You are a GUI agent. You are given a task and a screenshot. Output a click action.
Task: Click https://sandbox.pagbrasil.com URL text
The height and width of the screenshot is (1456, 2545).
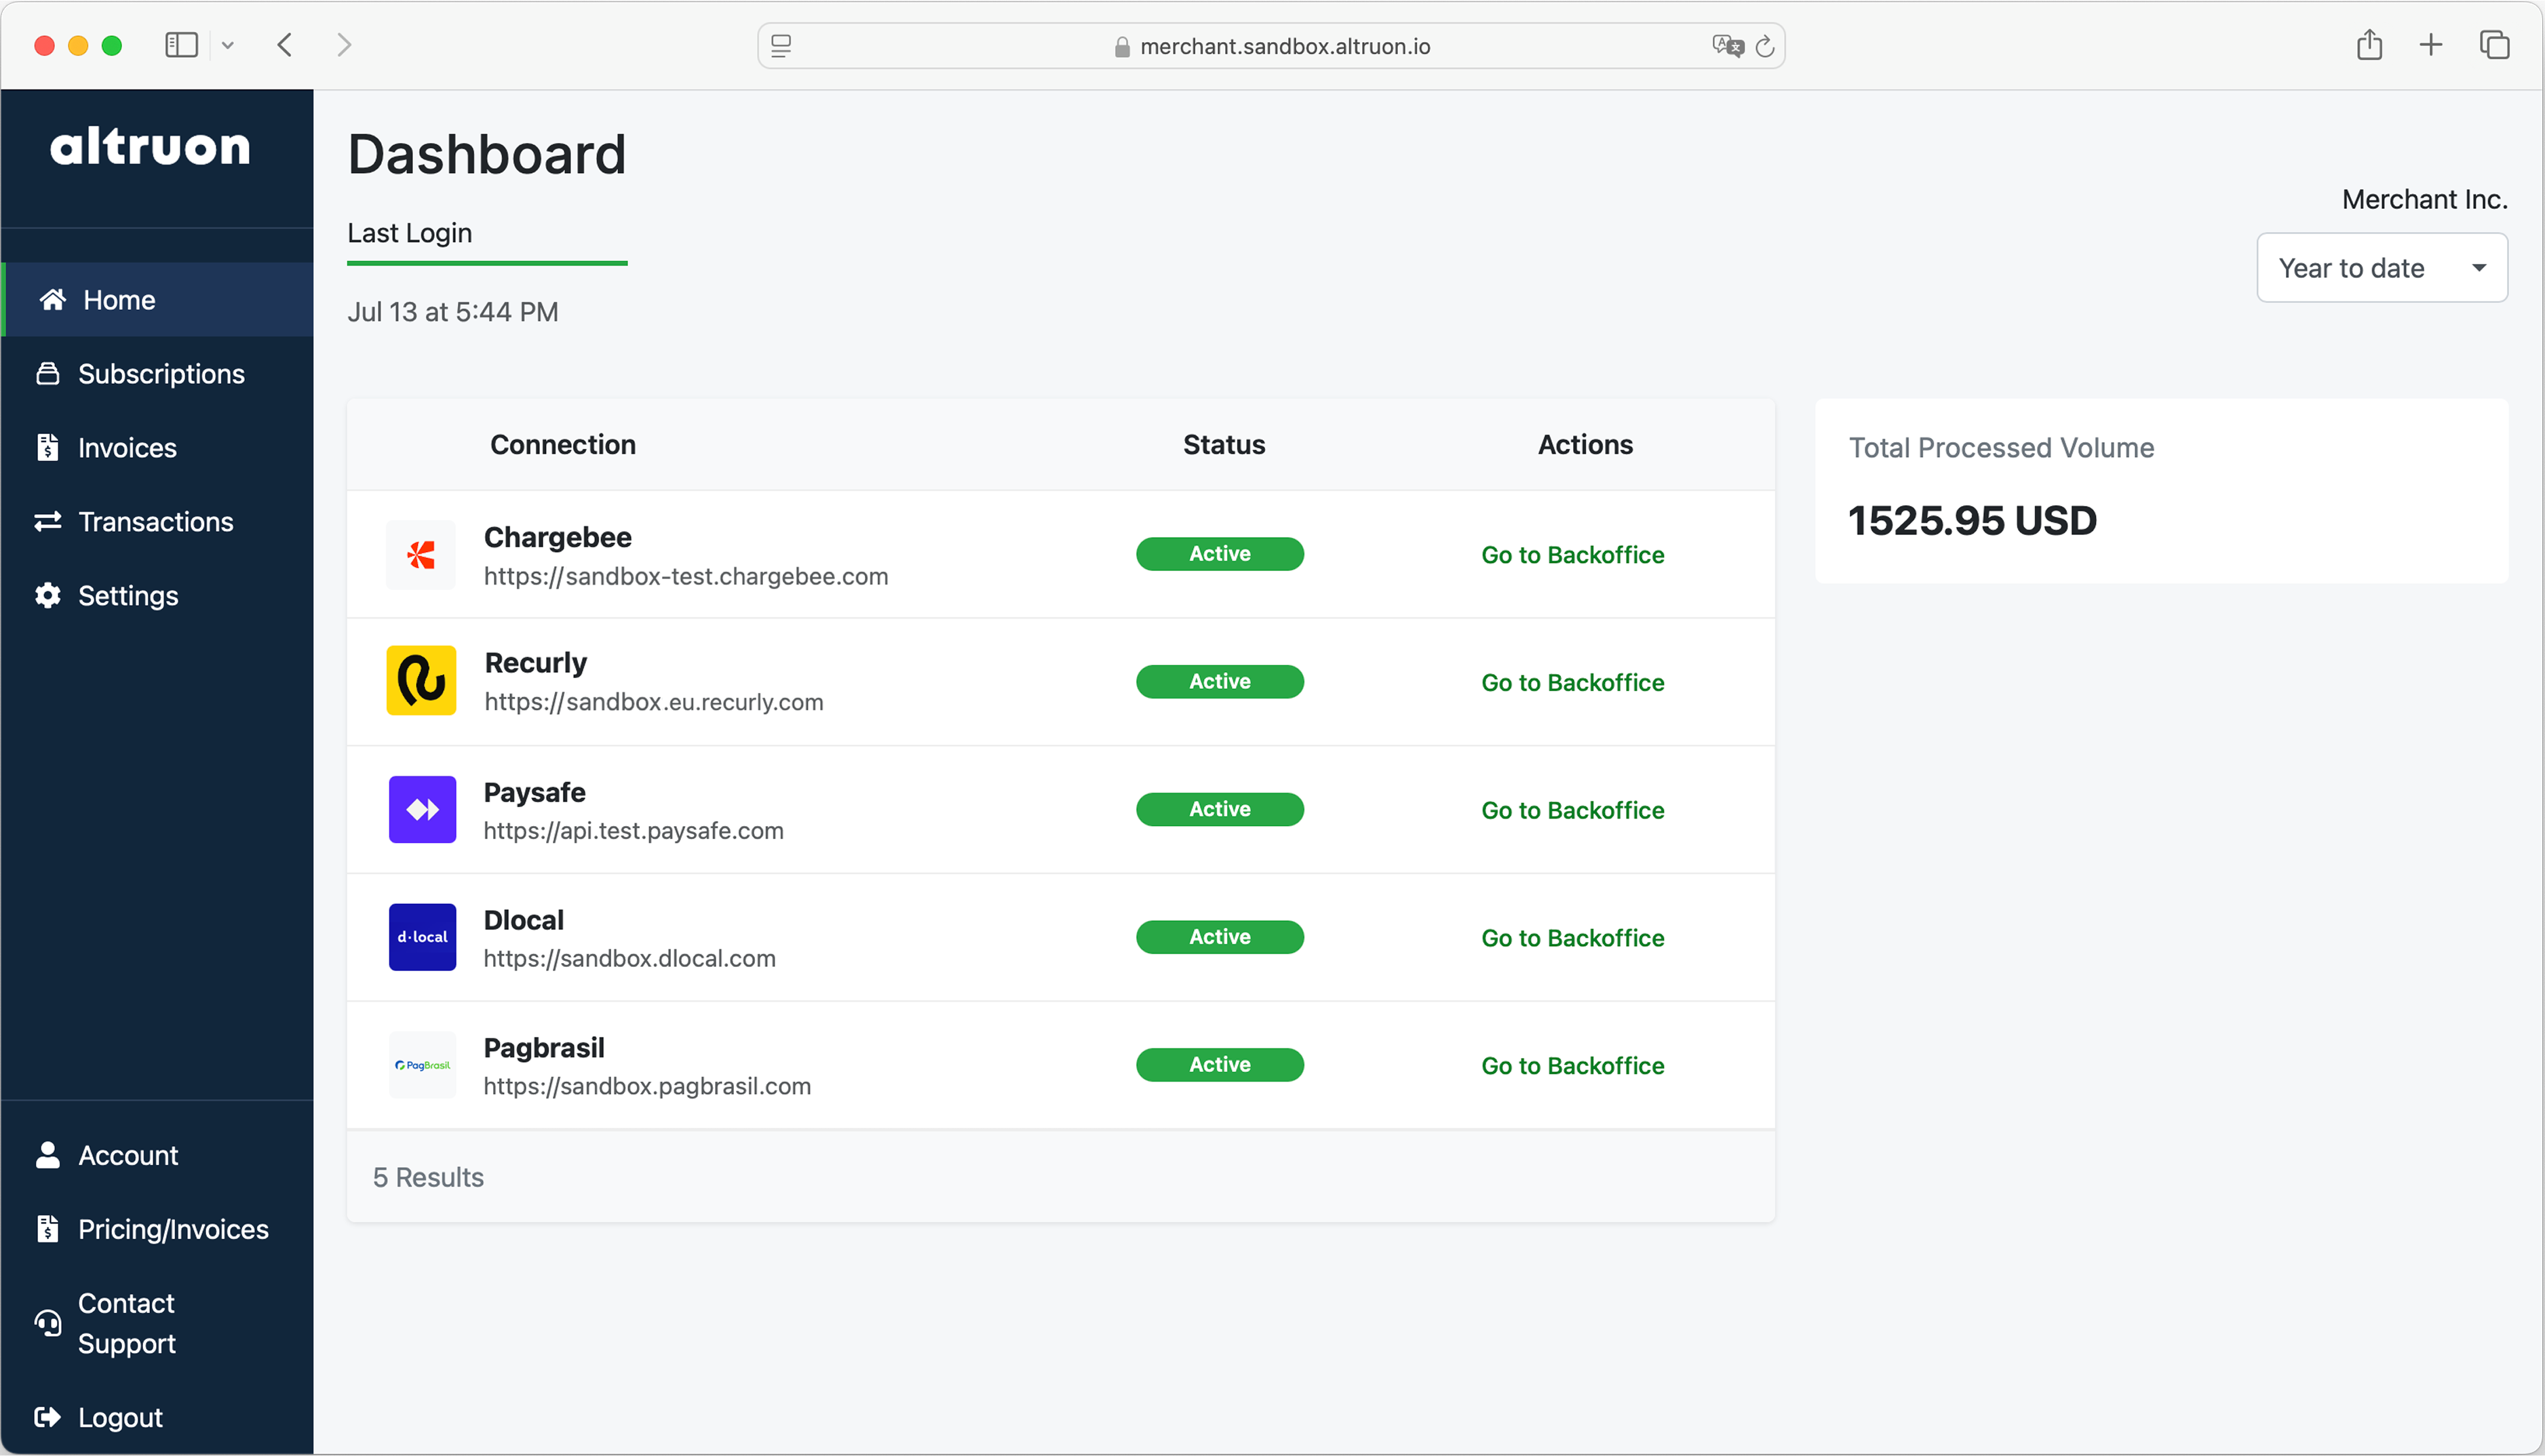[647, 1087]
